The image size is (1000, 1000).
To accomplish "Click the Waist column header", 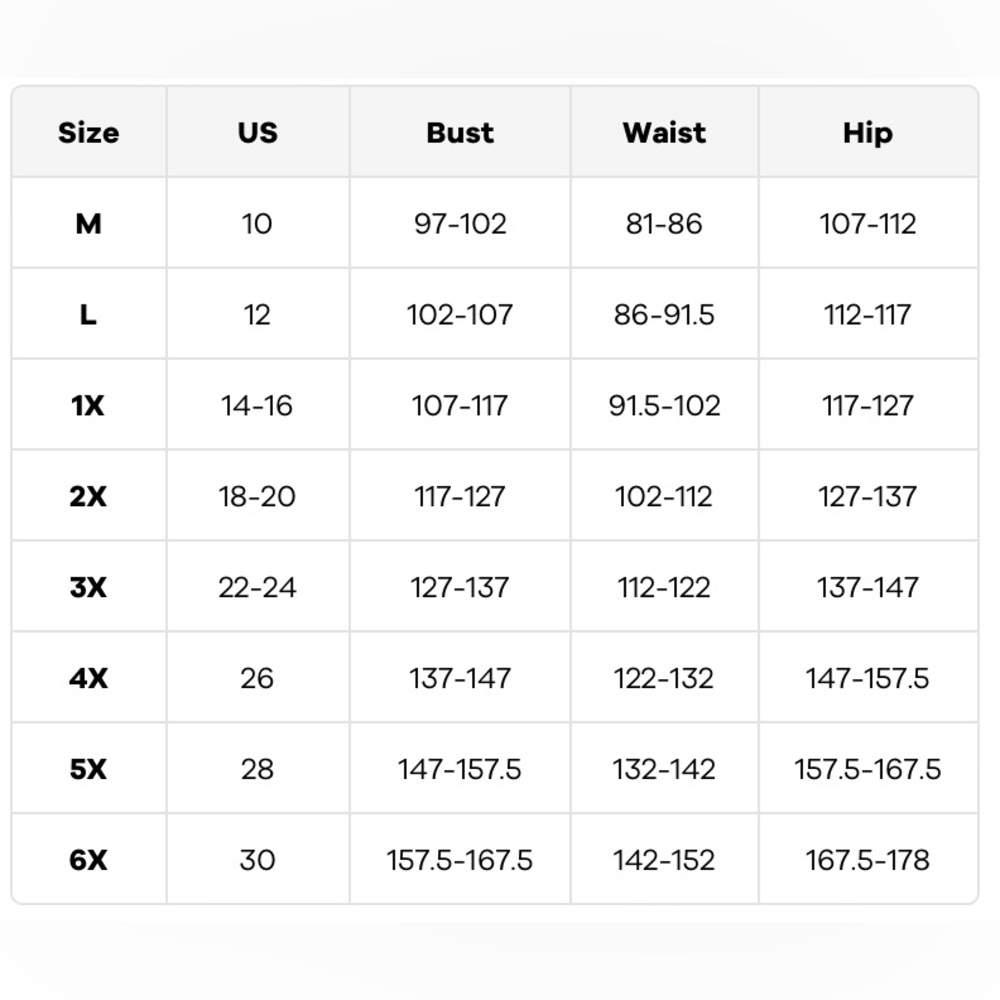I will pyautogui.click(x=664, y=133).
